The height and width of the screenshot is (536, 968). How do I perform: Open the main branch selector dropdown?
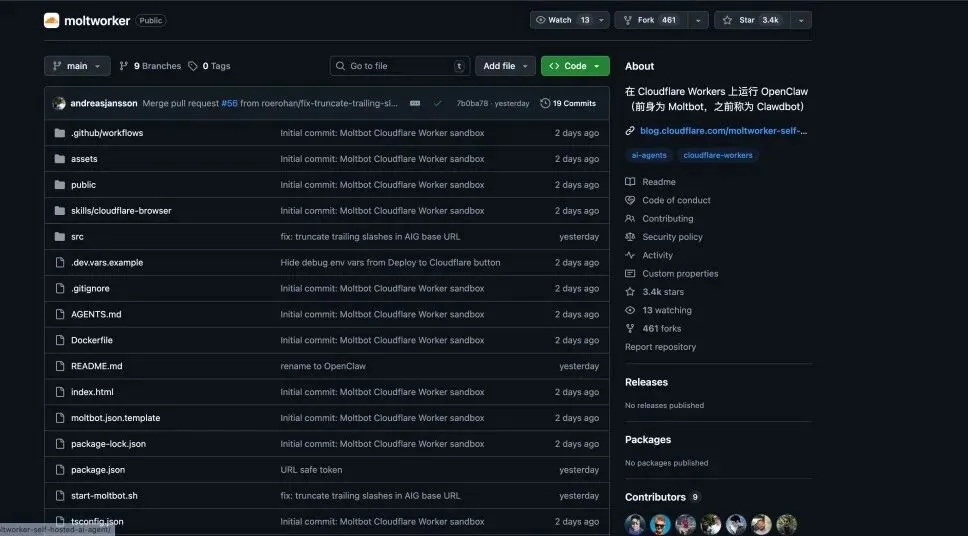[x=77, y=66]
